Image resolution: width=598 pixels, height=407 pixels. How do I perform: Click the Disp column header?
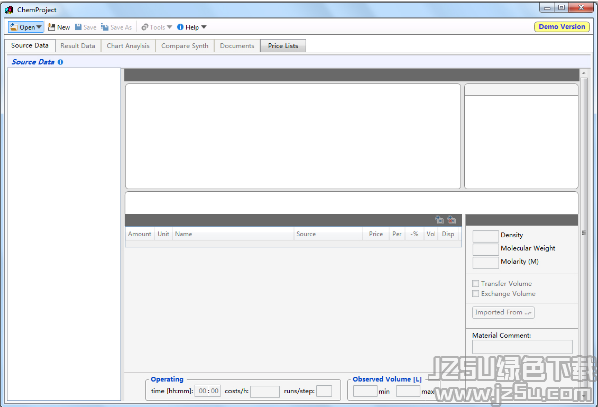(x=448, y=234)
